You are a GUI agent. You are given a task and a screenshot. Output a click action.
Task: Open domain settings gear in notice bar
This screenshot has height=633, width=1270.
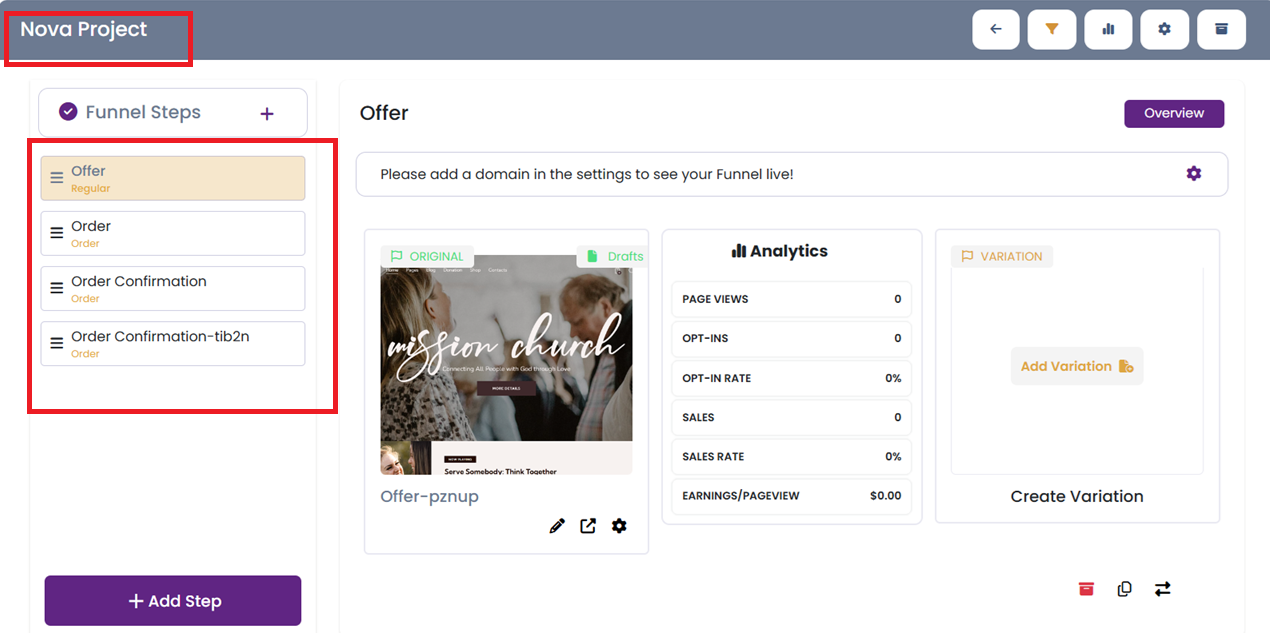(1193, 174)
